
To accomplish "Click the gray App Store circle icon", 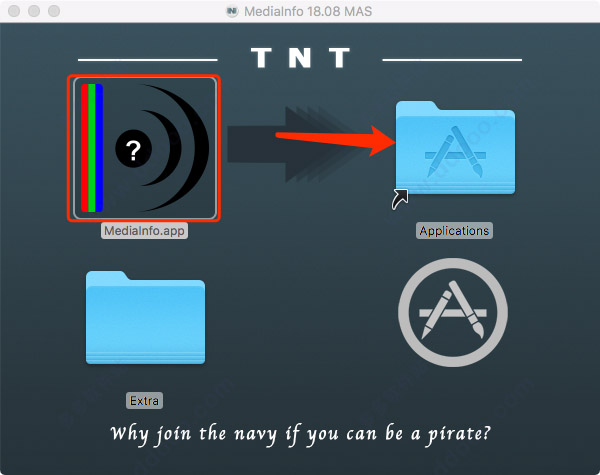I will tap(453, 312).
